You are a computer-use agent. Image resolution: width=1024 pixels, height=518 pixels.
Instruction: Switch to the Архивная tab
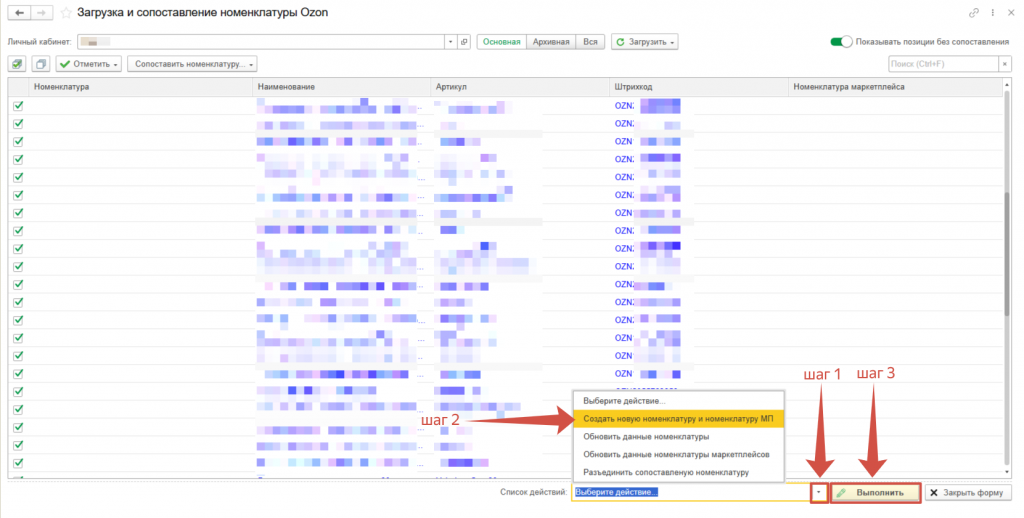tap(551, 42)
